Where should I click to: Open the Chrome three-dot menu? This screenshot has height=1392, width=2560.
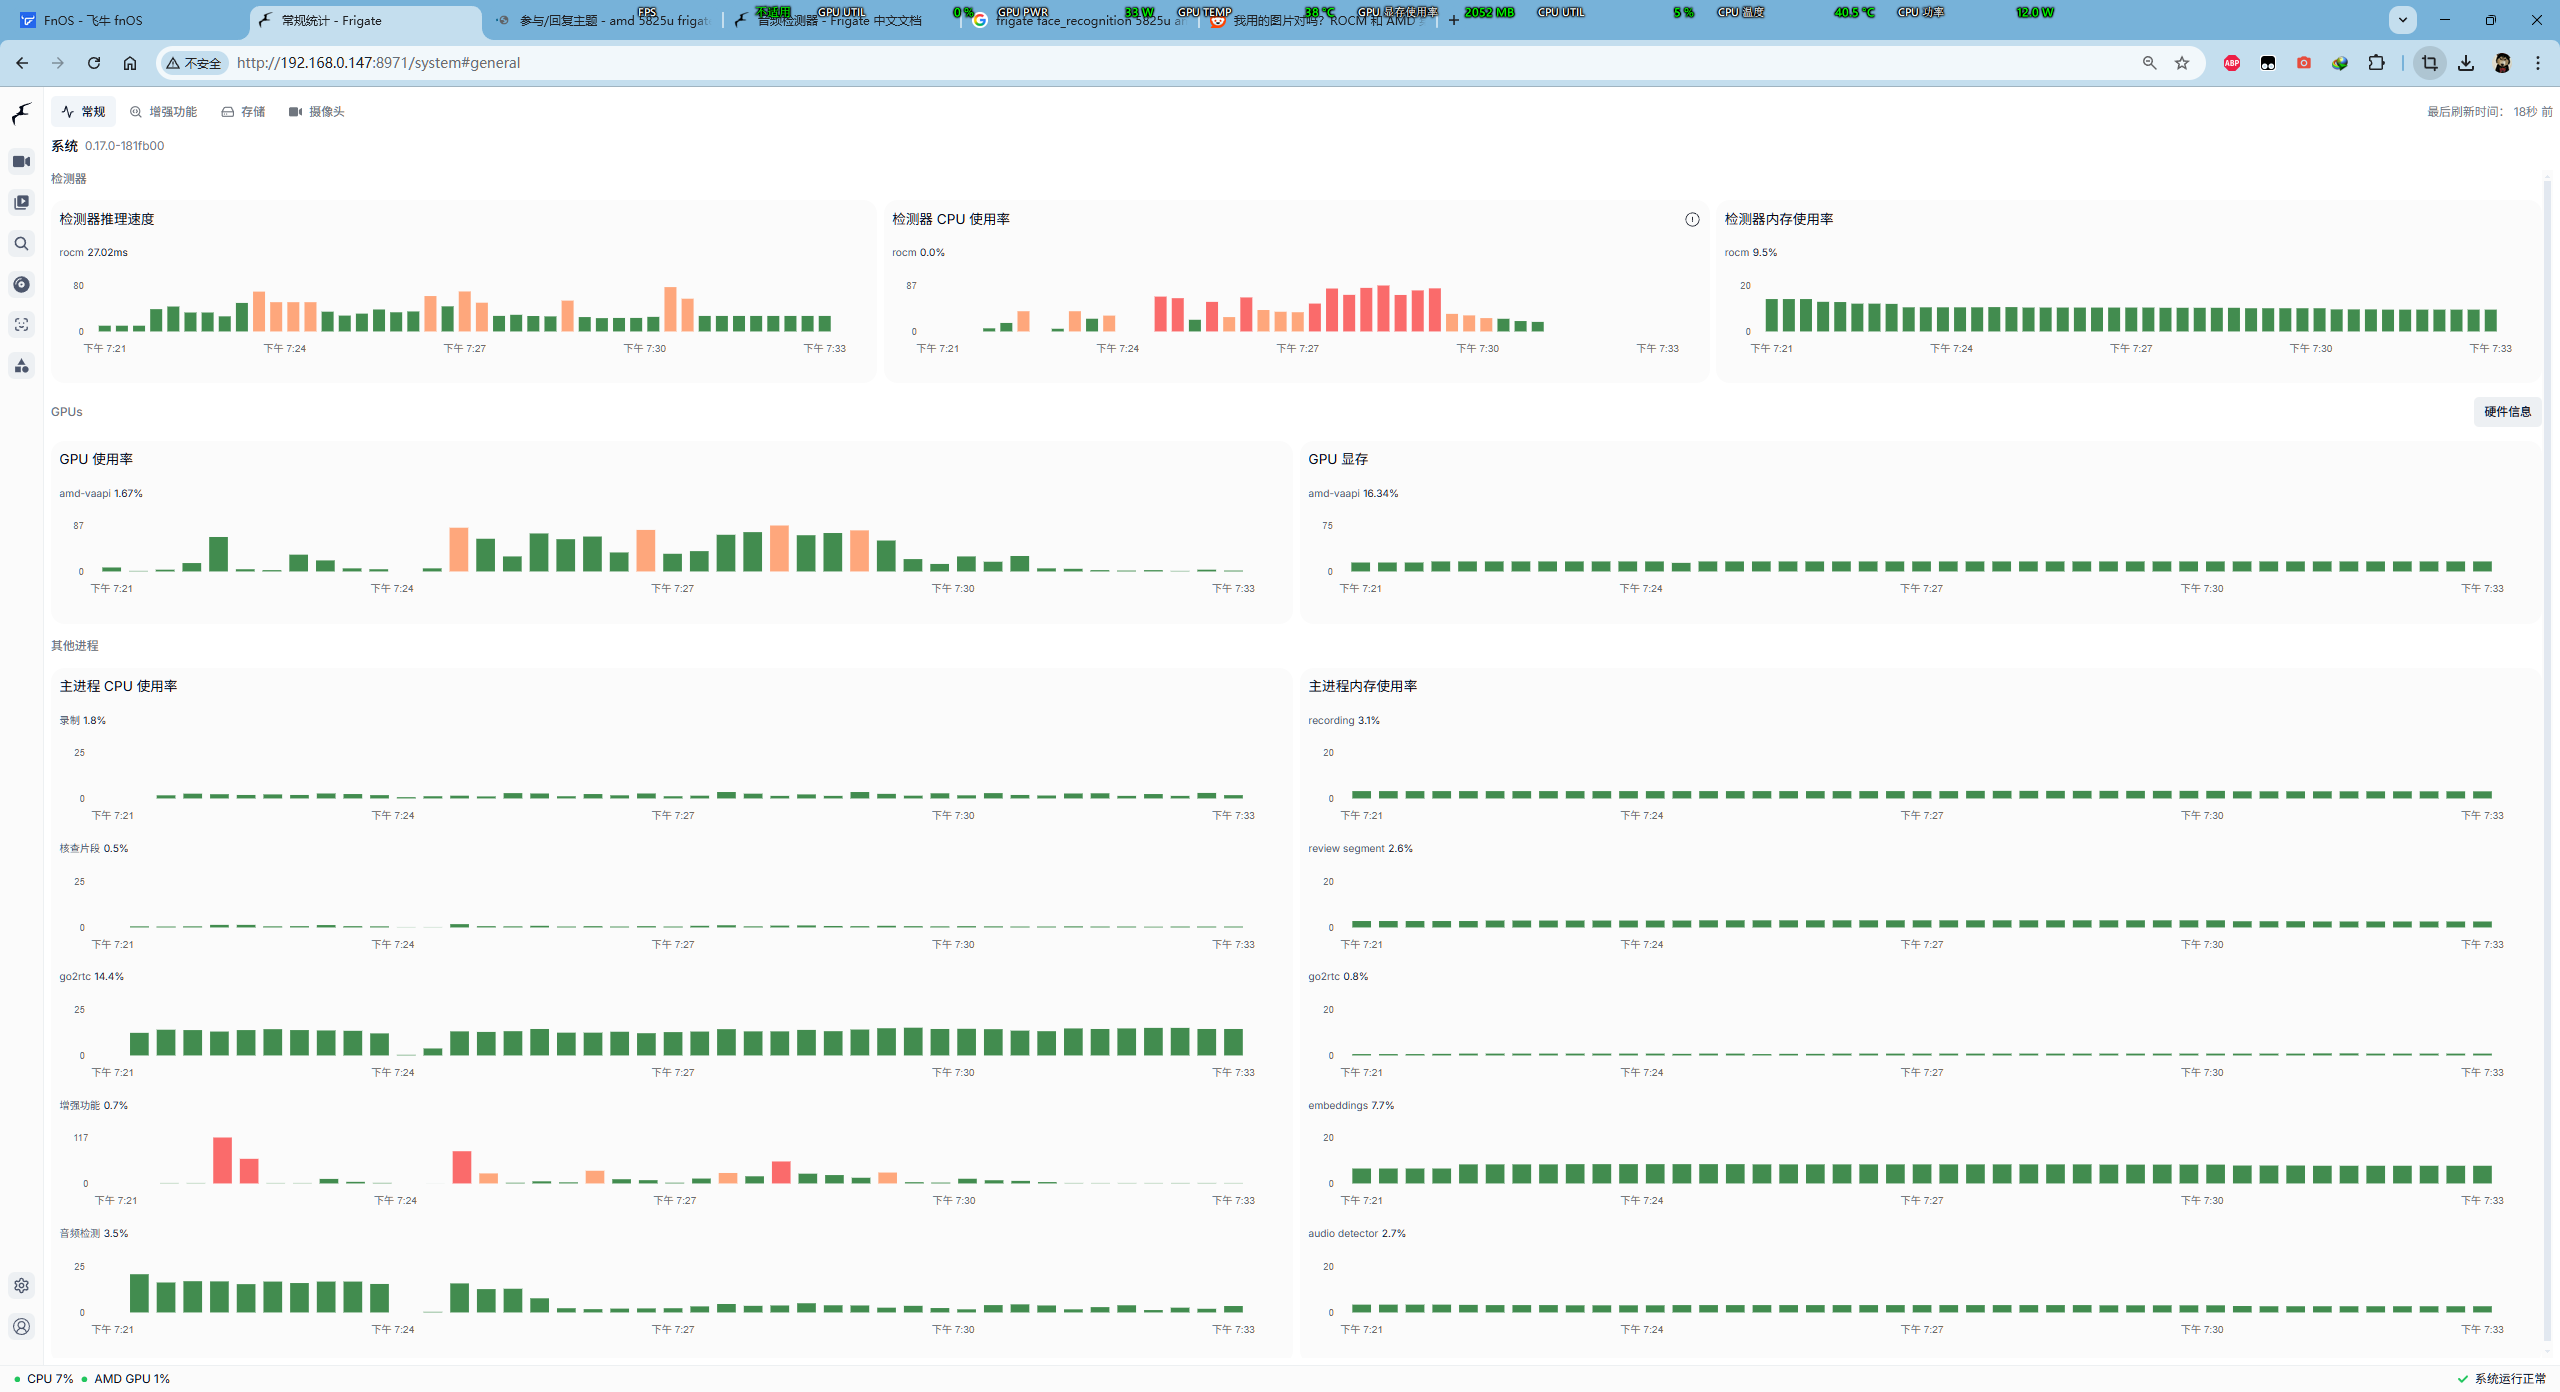coord(2538,63)
